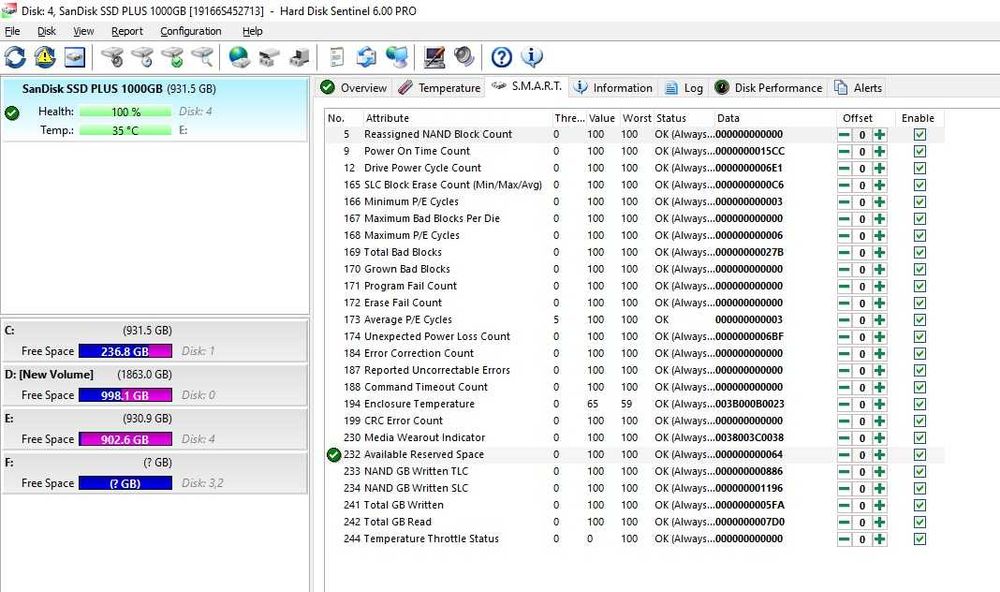
Task: Increase offset for Grown Bad Blocks
Action: 879,269
